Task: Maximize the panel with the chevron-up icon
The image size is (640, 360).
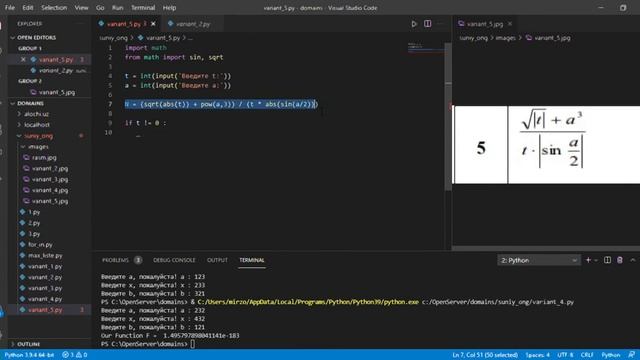Action: (633, 260)
